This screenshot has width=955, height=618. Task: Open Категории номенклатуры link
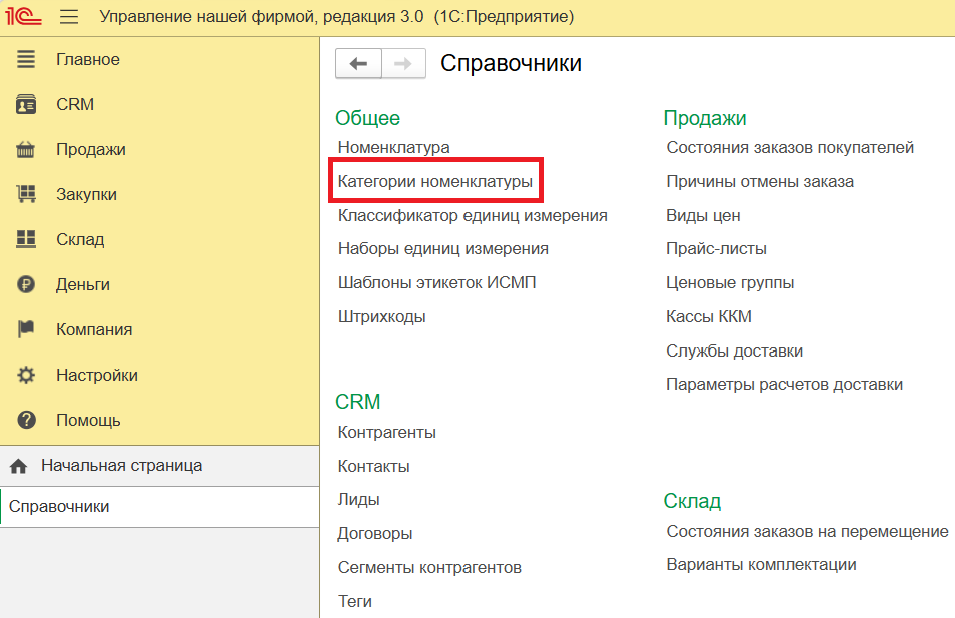[435, 181]
